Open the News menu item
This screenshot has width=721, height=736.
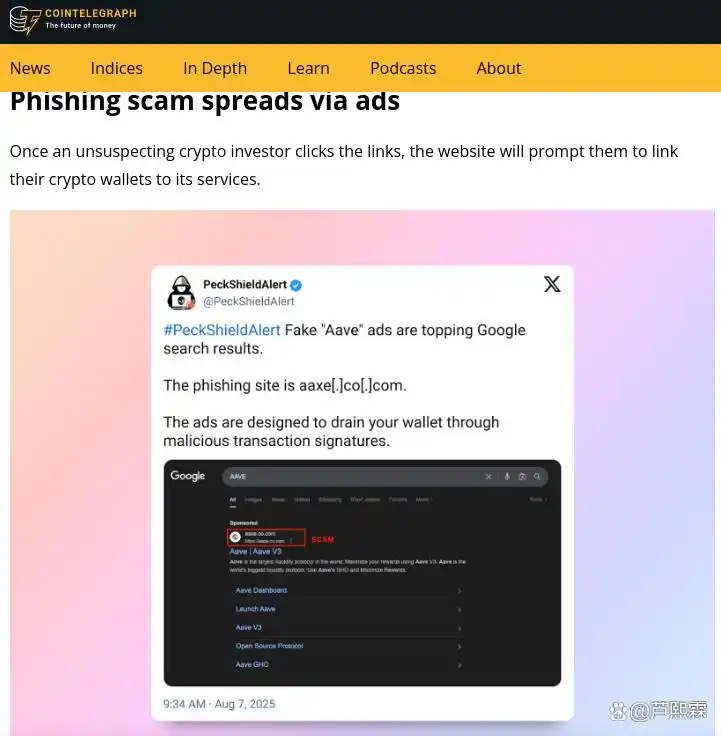[x=30, y=68]
